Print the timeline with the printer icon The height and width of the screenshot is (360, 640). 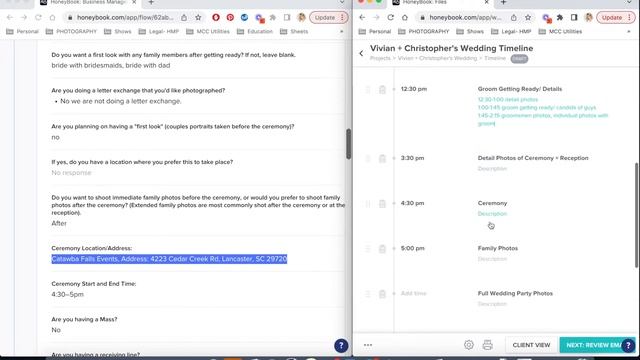point(487,345)
